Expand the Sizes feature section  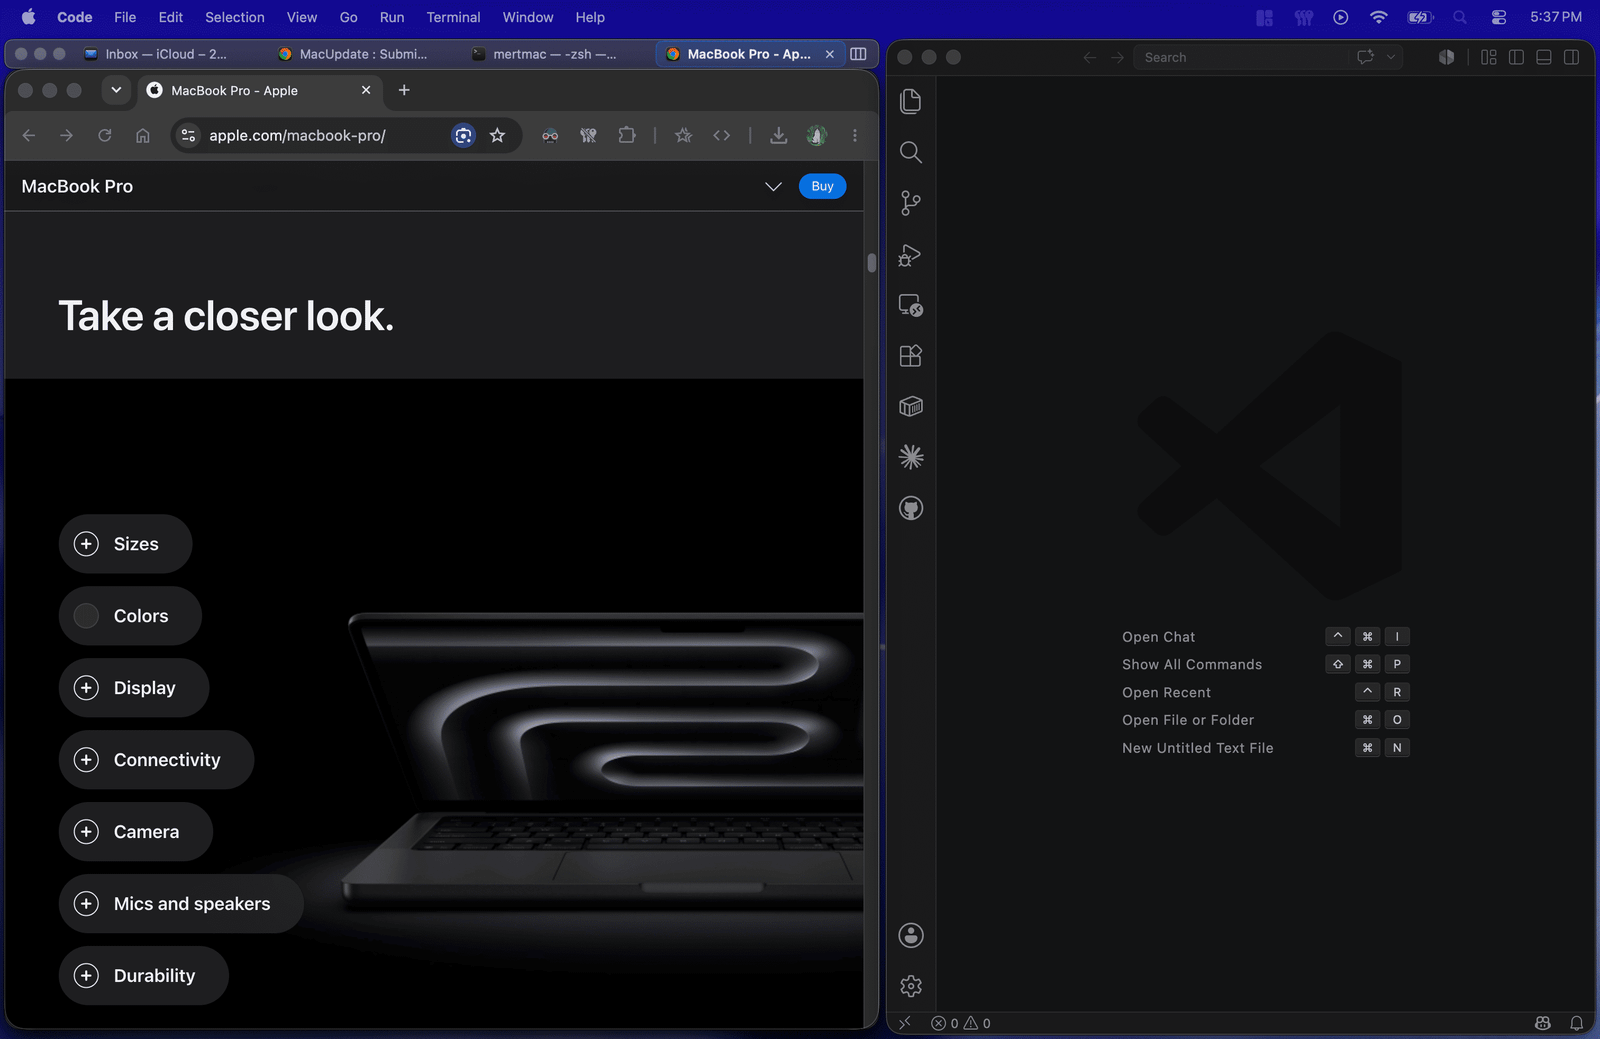125,544
